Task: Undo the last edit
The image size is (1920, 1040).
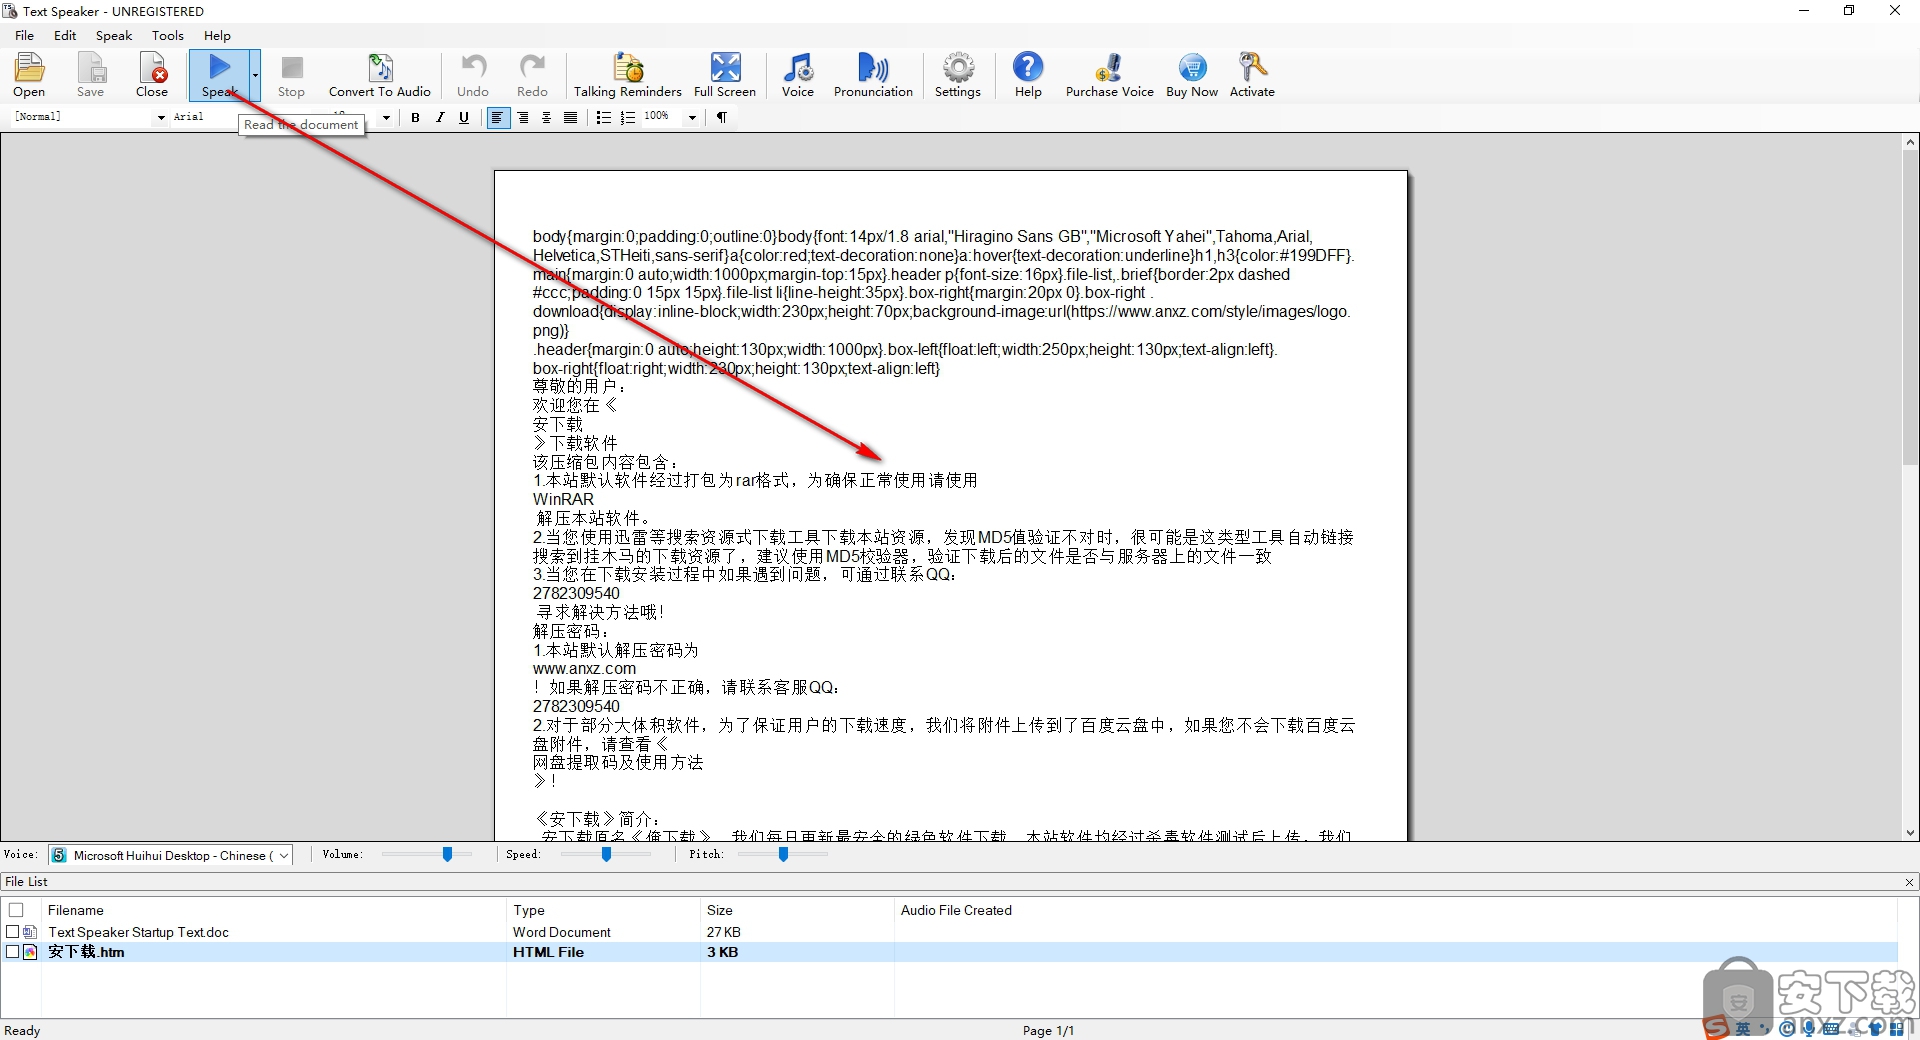Action: pyautogui.click(x=473, y=75)
